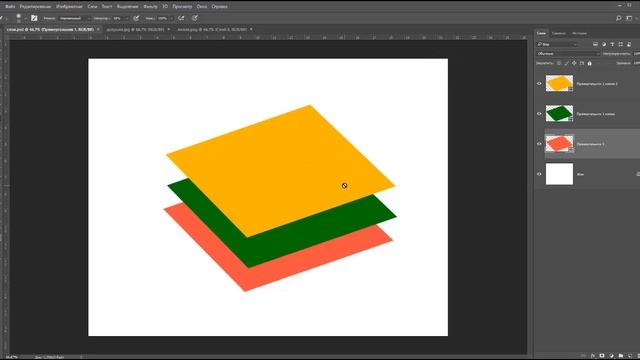Open the layer blend mode Обычные dropdown
Viewport: 640px width, 360px height.
point(568,54)
